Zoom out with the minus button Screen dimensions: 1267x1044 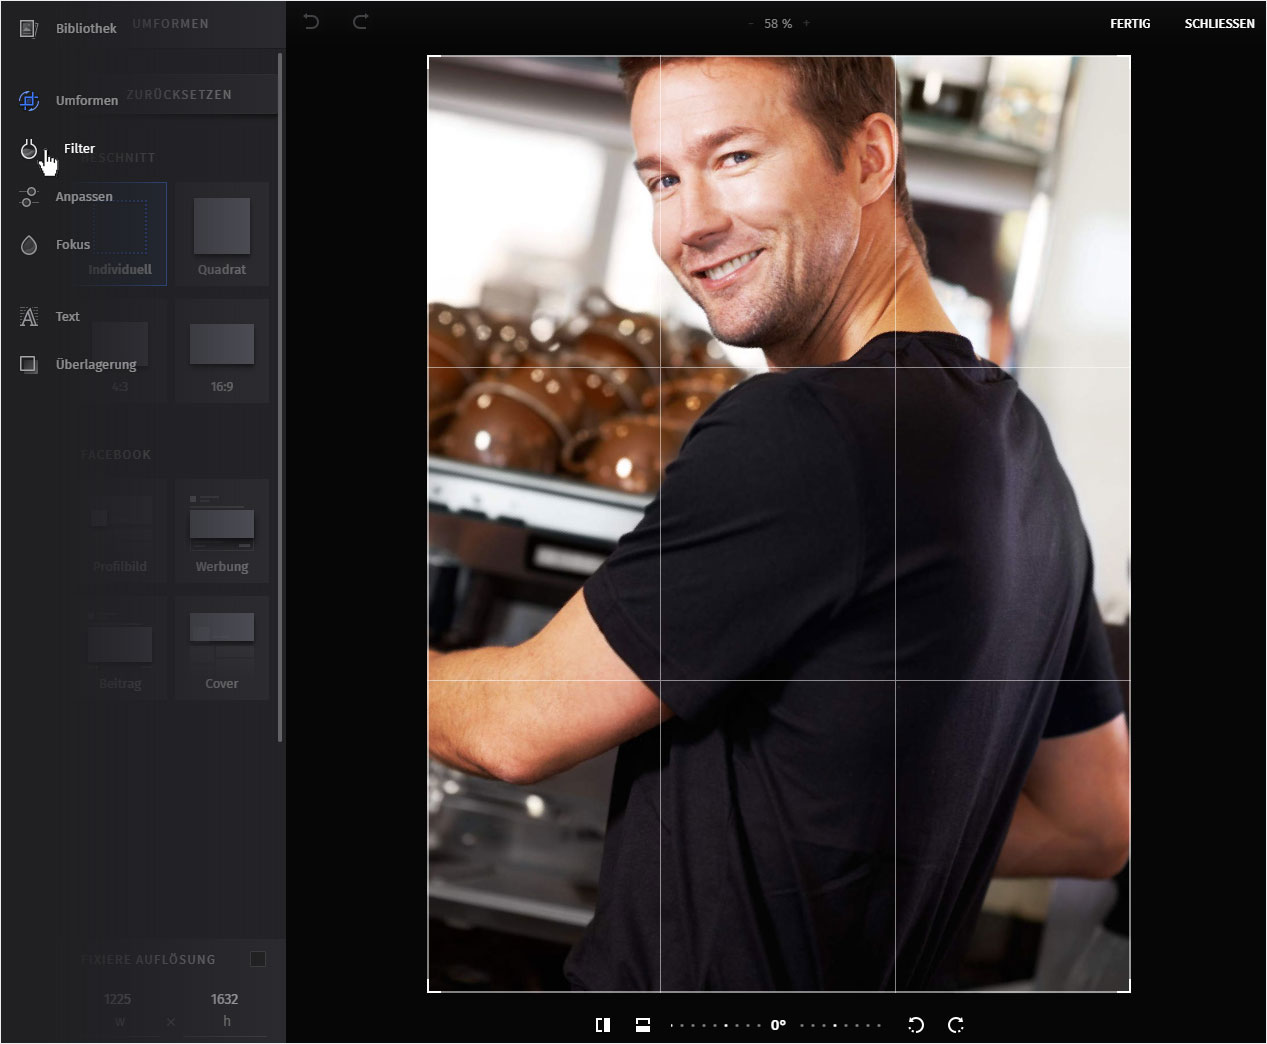[751, 23]
